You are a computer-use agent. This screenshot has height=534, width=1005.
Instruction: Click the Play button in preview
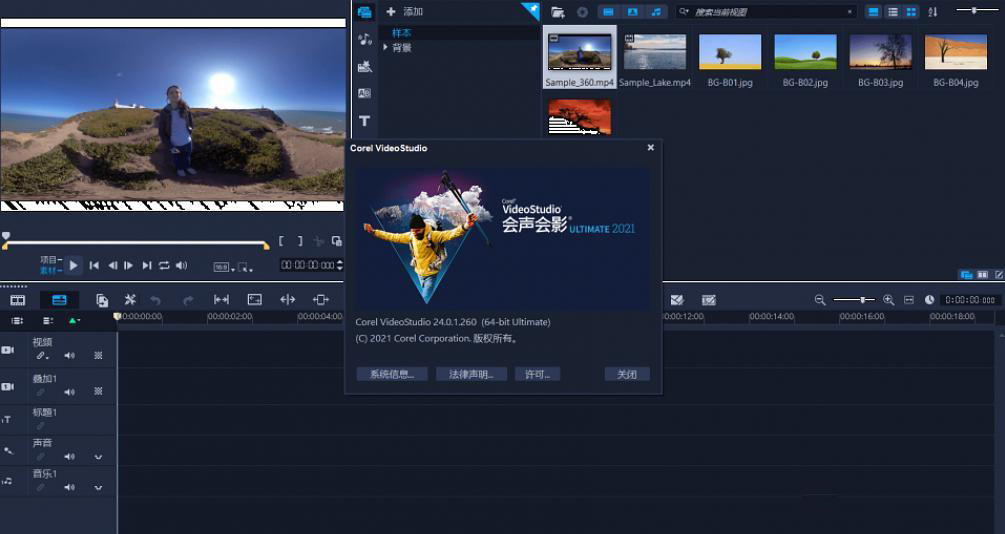(74, 265)
